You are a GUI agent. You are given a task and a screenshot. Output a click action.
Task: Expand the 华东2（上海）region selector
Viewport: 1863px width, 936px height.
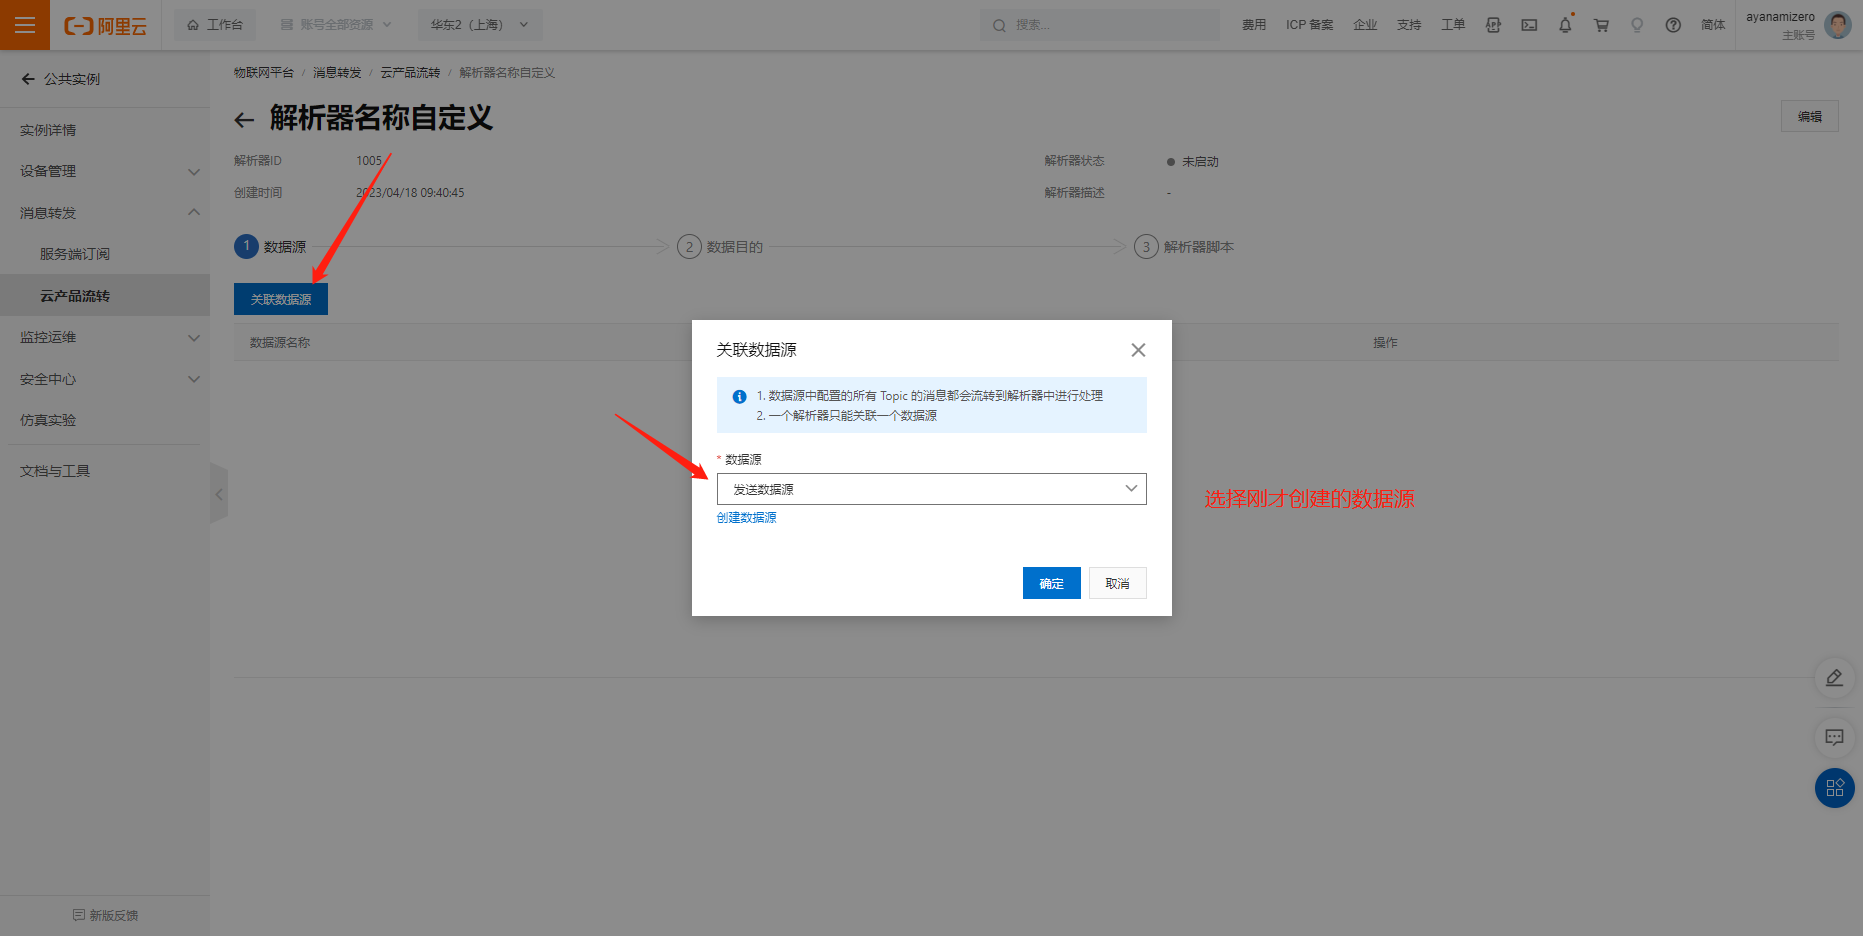pyautogui.click(x=479, y=25)
